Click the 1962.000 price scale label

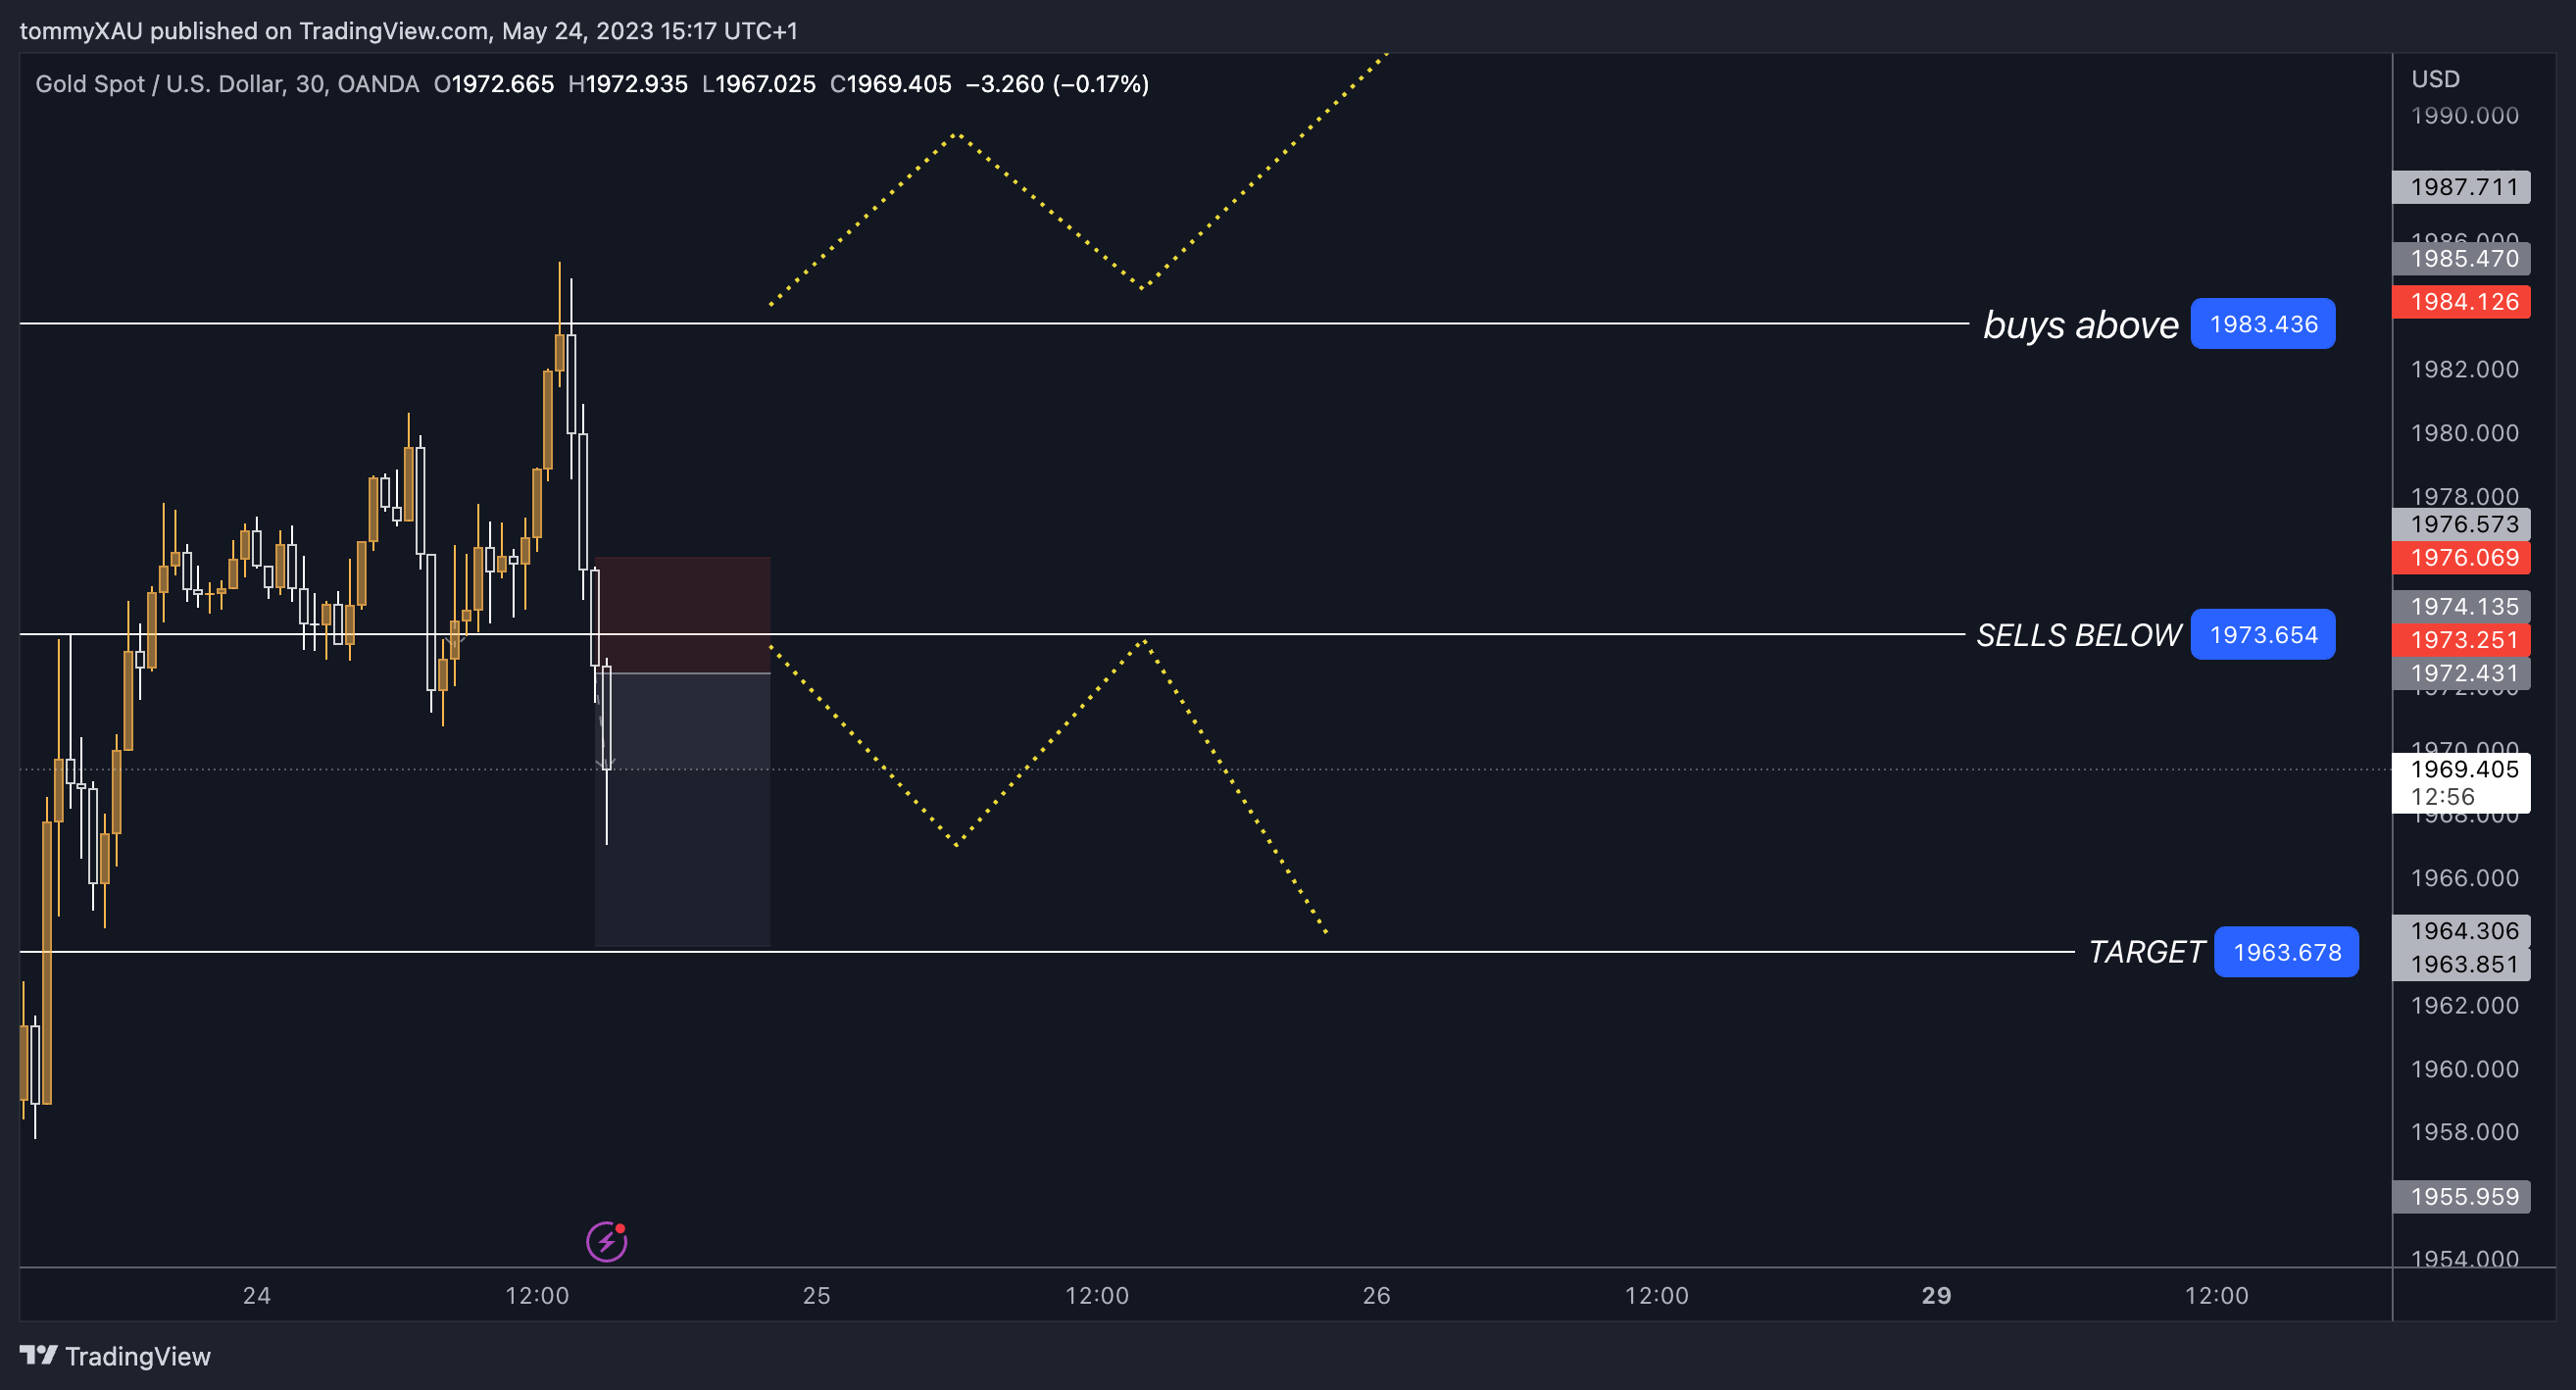(2464, 1005)
